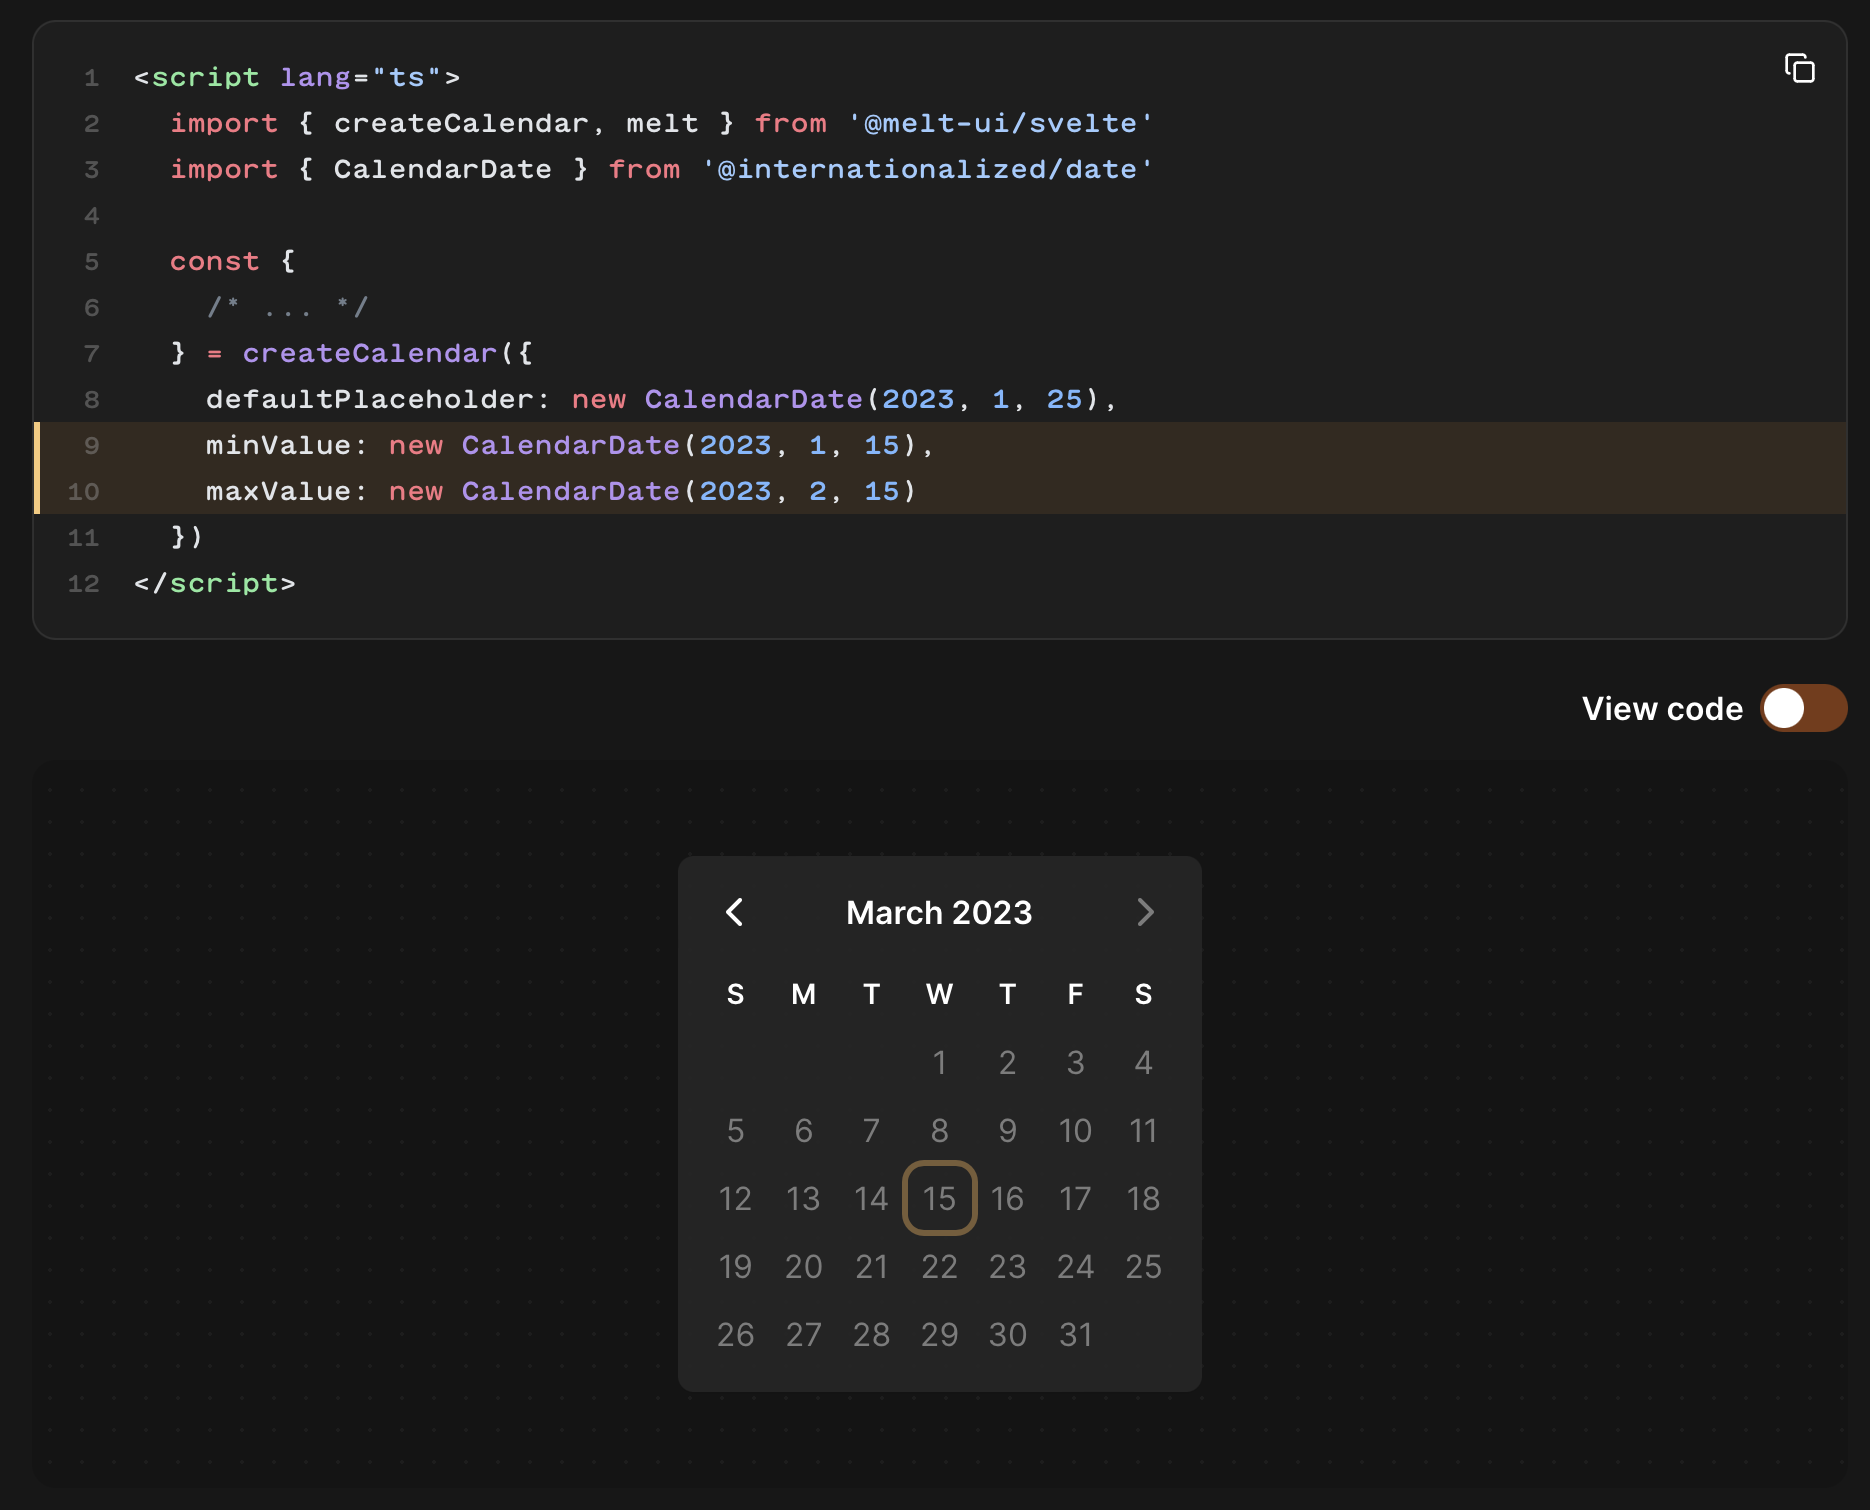This screenshot has width=1870, height=1510.
Task: Click the March 2023 calendar heading
Action: [939, 912]
